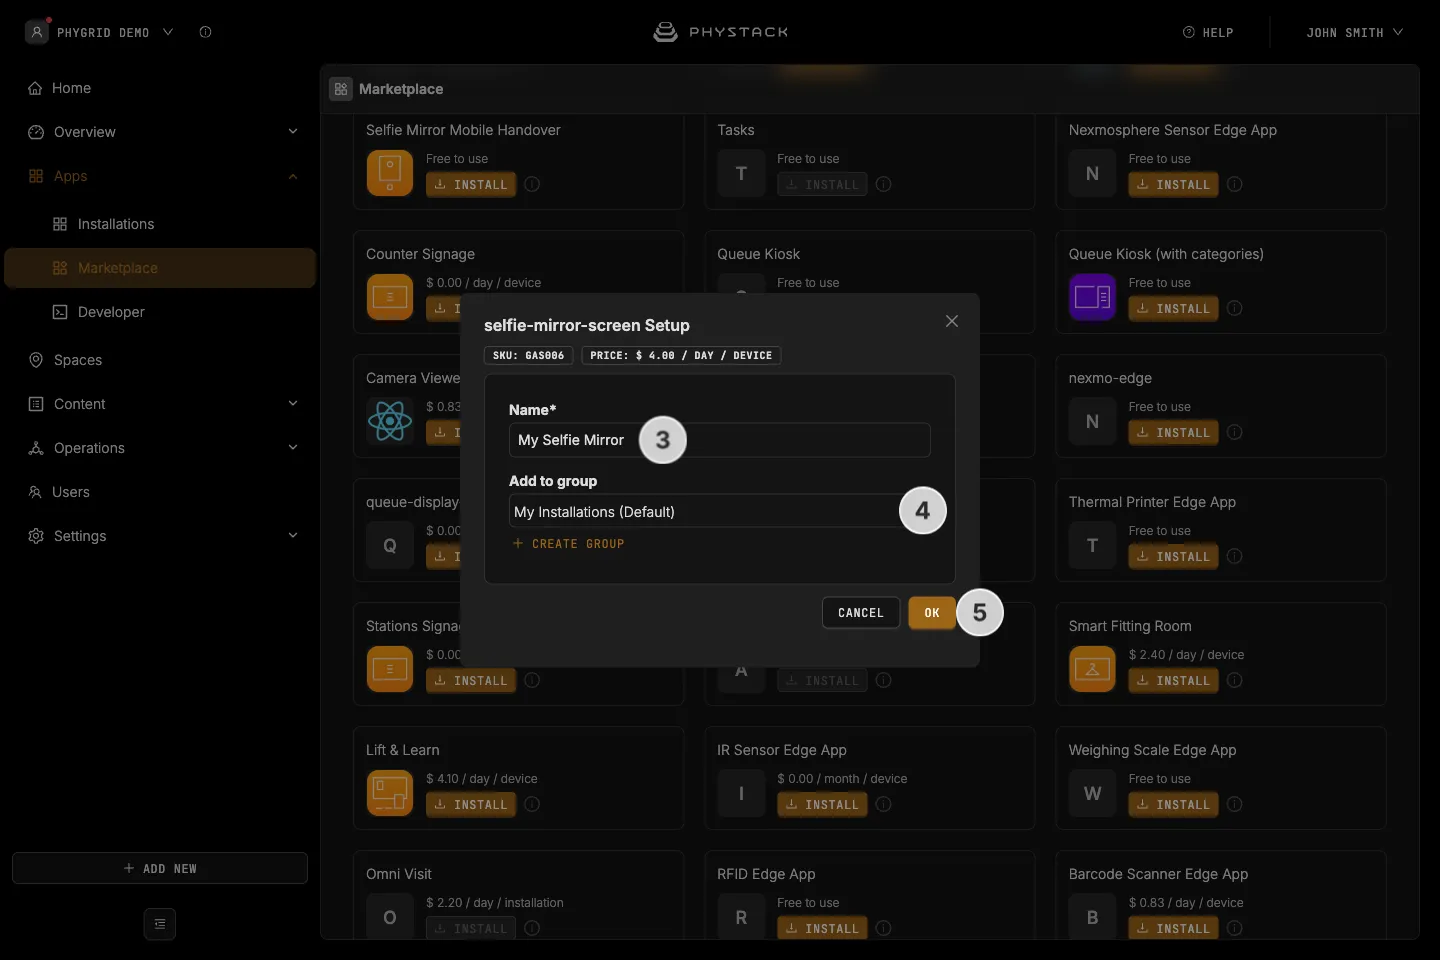
Task: Click the Smart Fitting Room app icon
Action: 1092,669
